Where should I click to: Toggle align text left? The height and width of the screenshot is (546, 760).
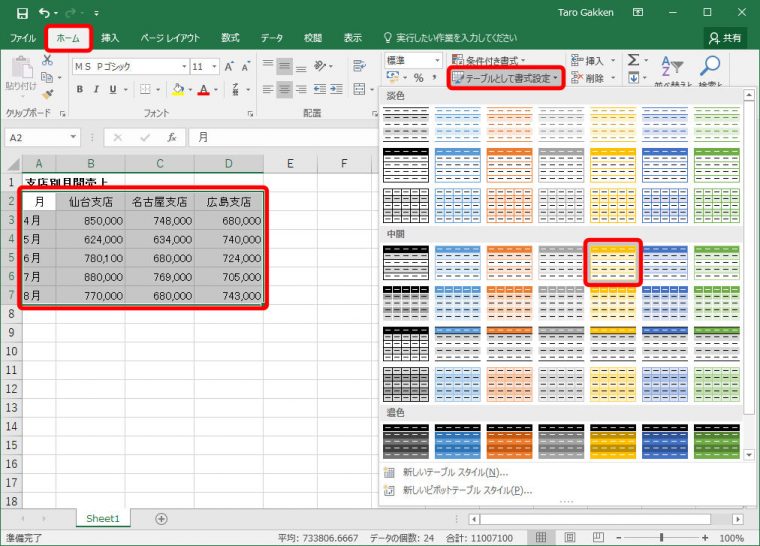pos(268,89)
